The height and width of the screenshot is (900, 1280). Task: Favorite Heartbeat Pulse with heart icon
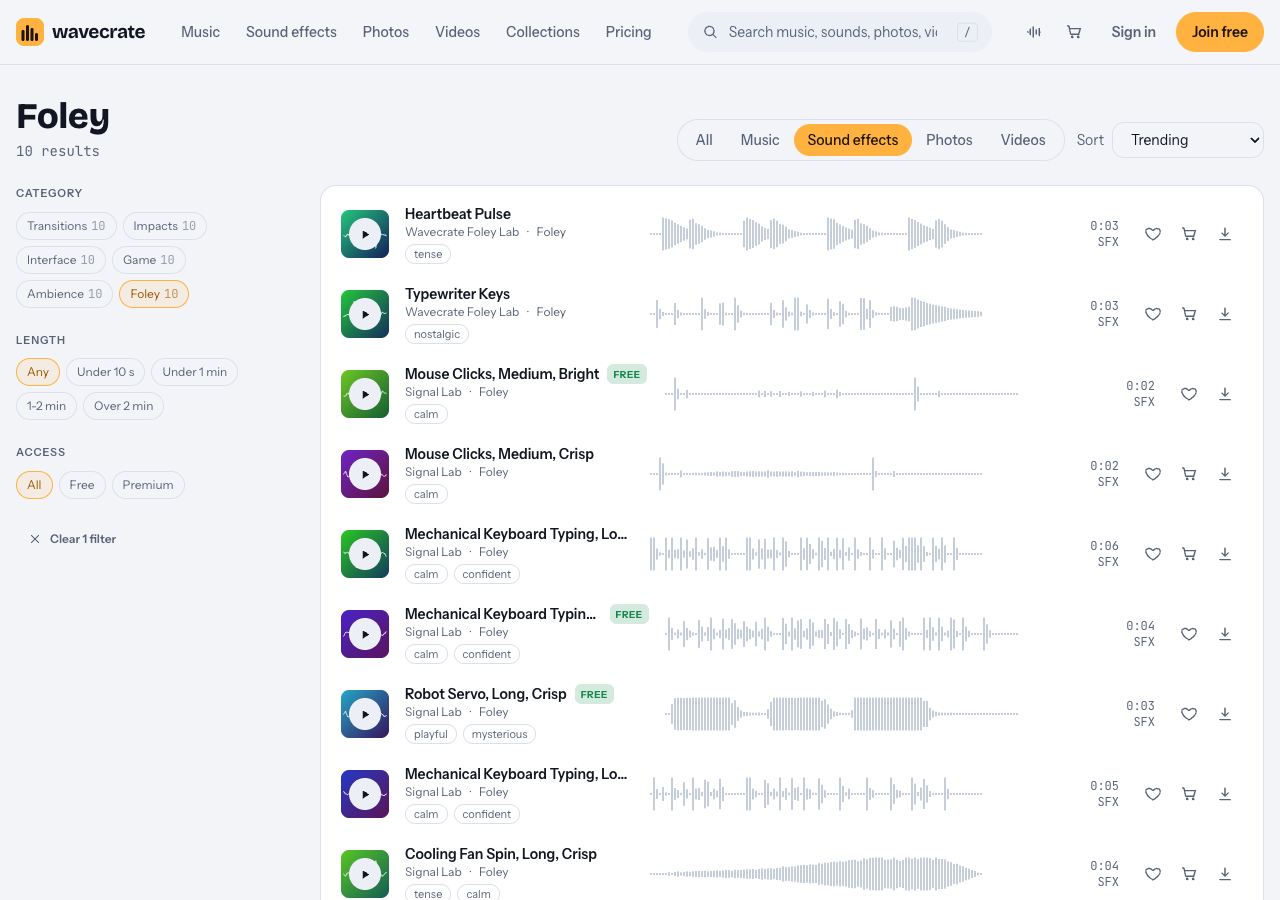tap(1153, 234)
